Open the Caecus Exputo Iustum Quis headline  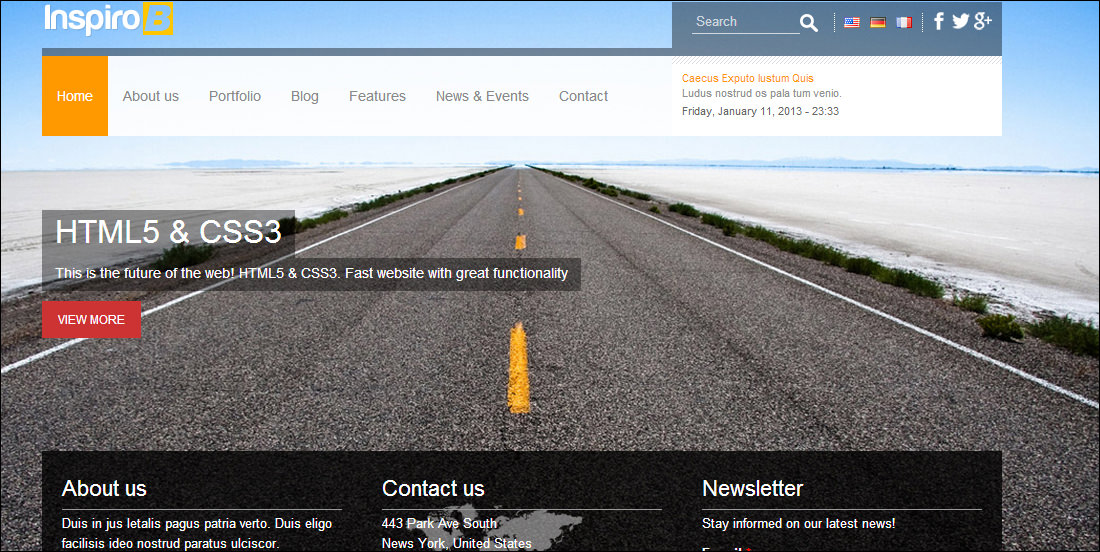[748, 78]
